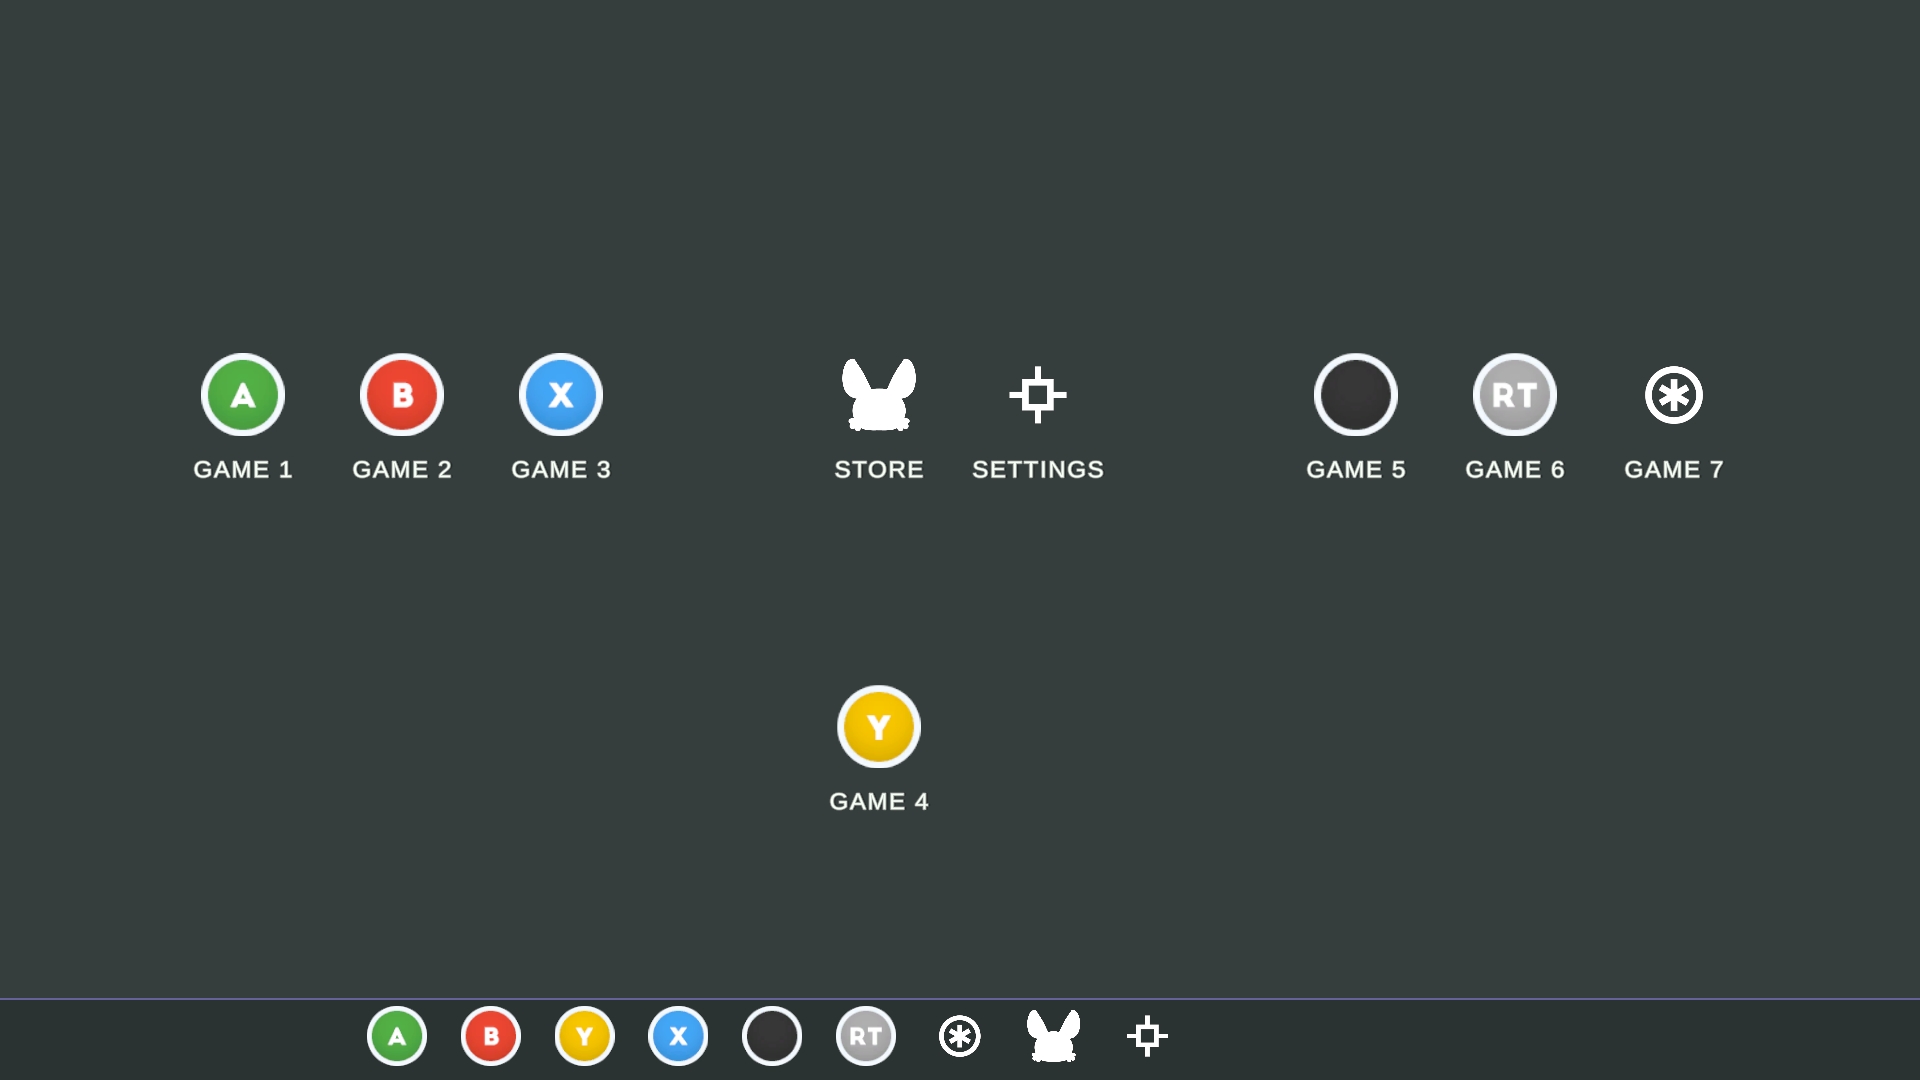Select the blue X icon for Game 3
Viewport: 1920px width, 1080px height.
pos(560,395)
